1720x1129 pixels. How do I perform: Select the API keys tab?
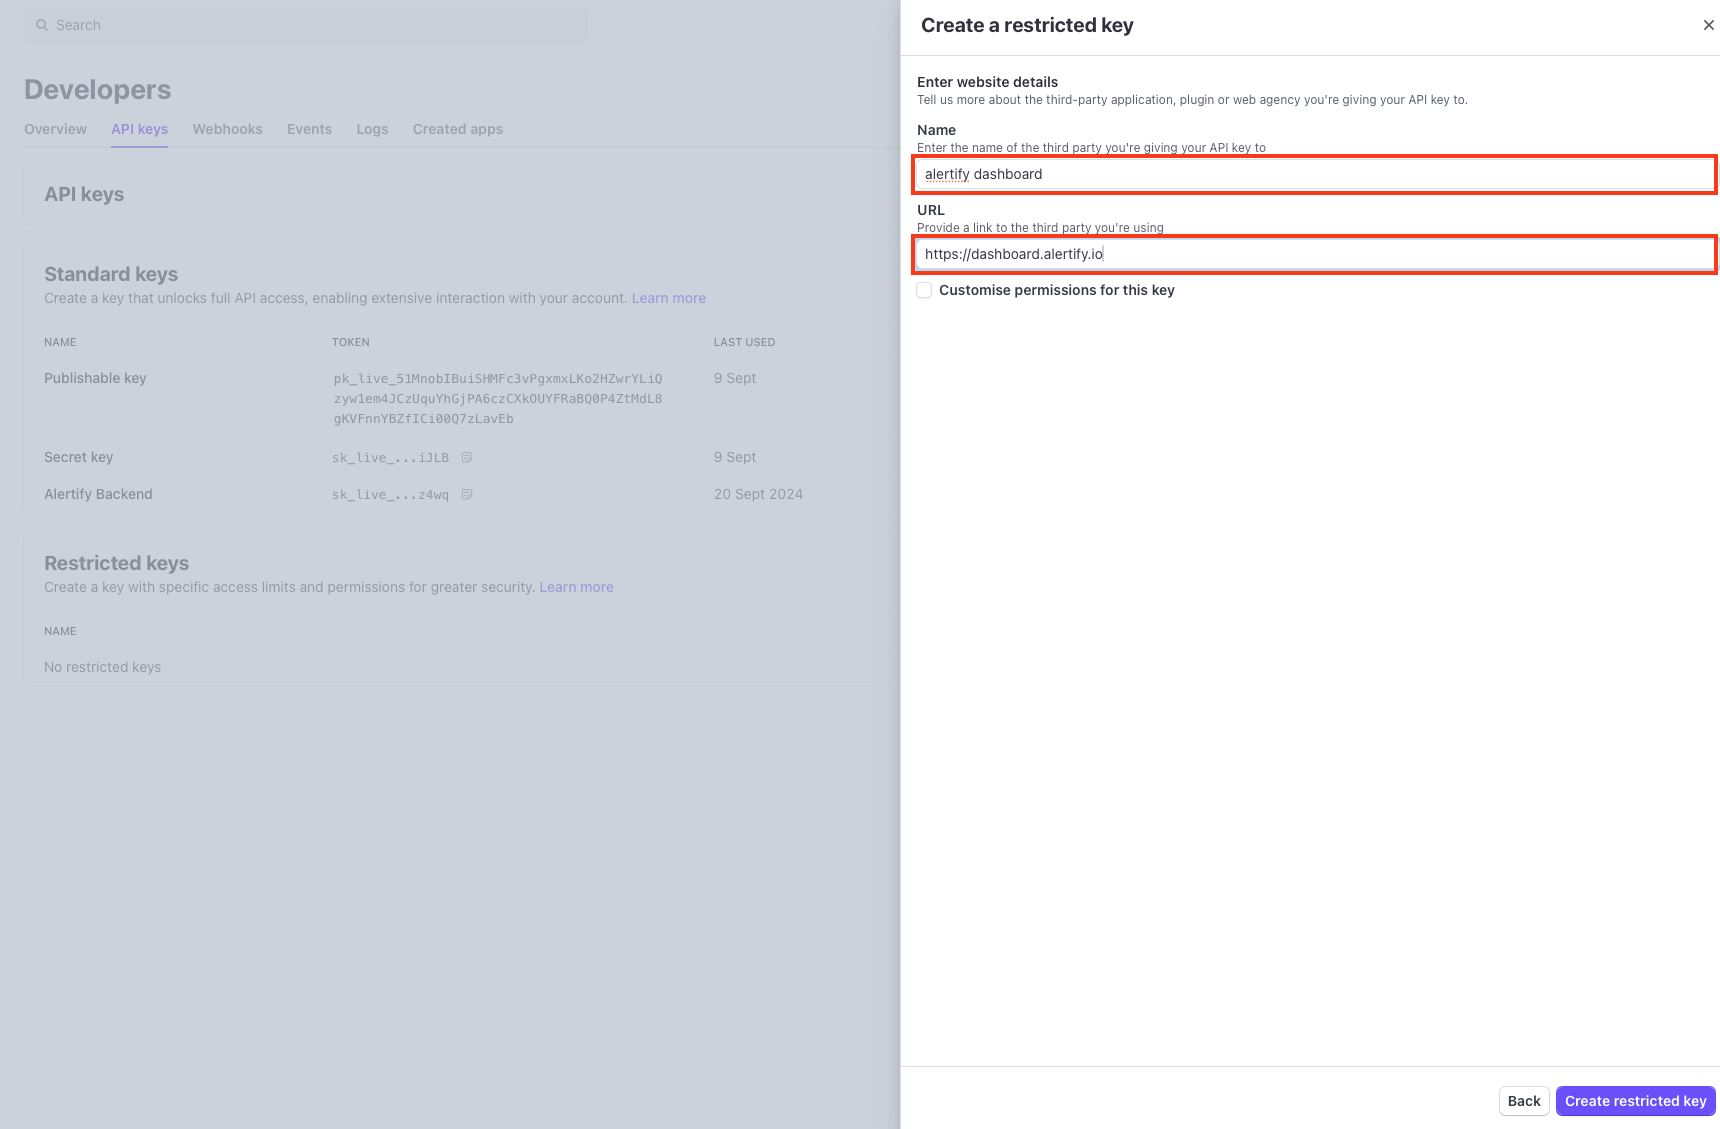pos(139,129)
